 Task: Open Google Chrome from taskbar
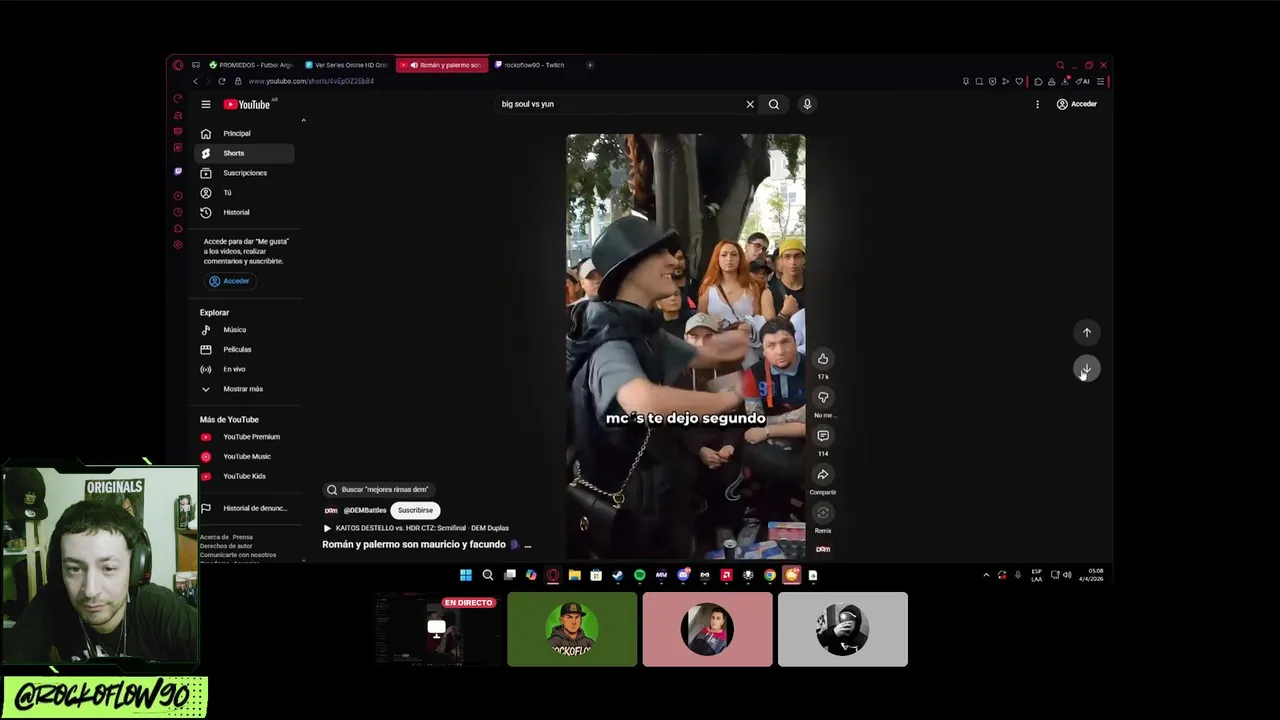(770, 575)
